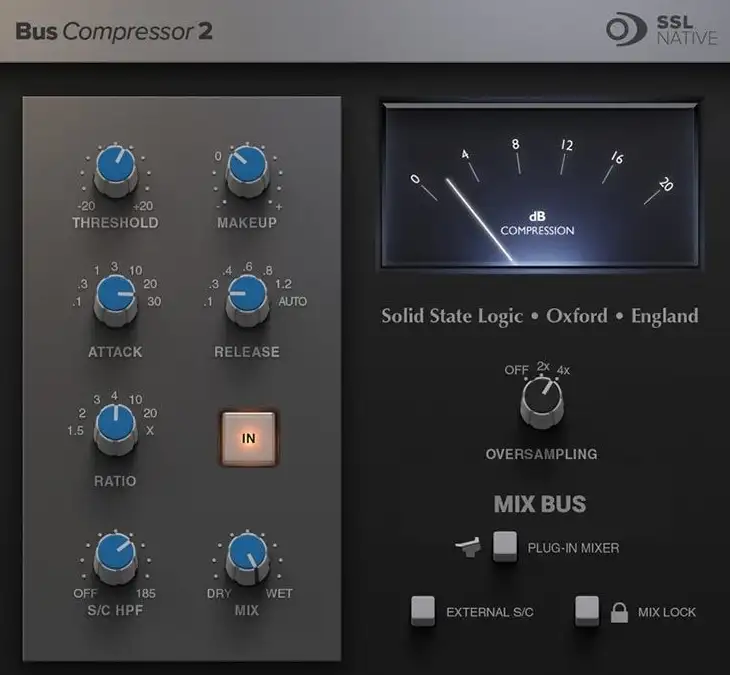The height and width of the screenshot is (675, 730).
Task: Select the 1.5 ratio value label
Action: pyautogui.click(x=75, y=431)
